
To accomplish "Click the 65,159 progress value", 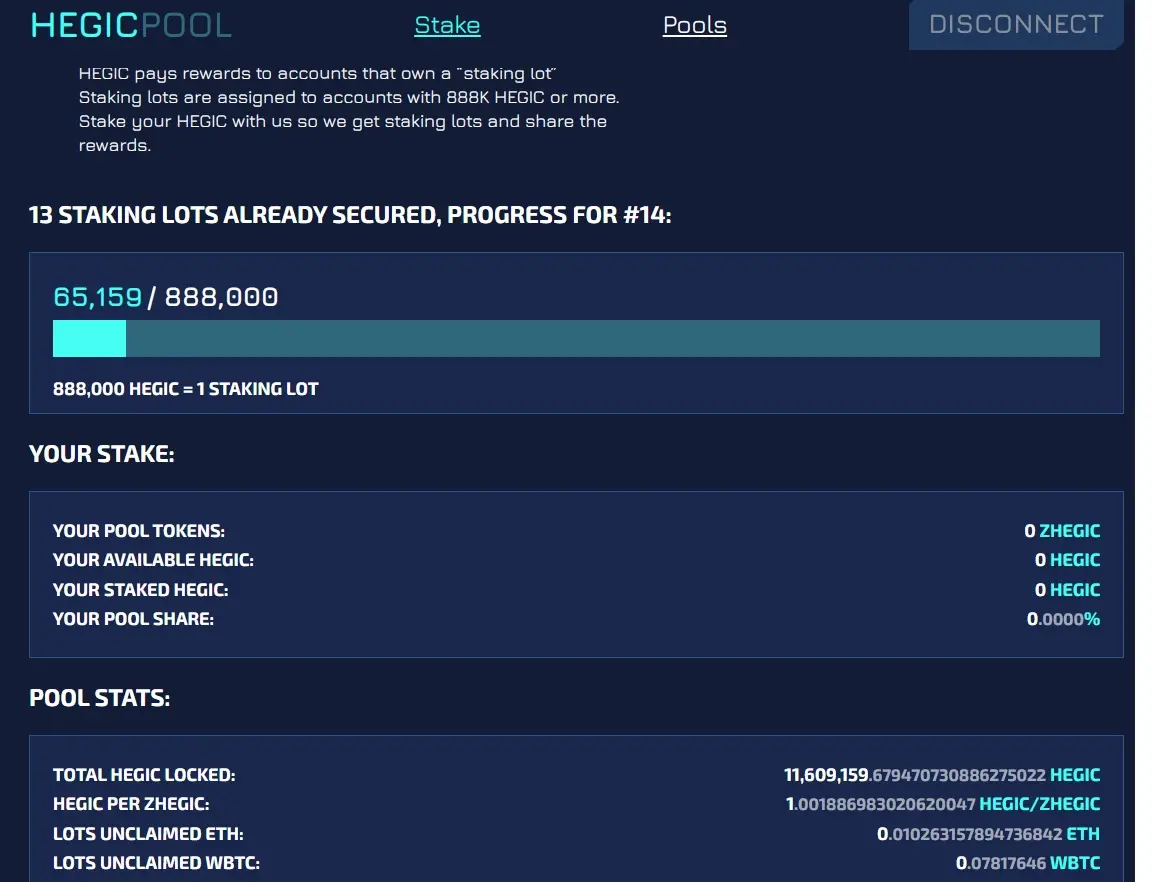I will click(97, 297).
